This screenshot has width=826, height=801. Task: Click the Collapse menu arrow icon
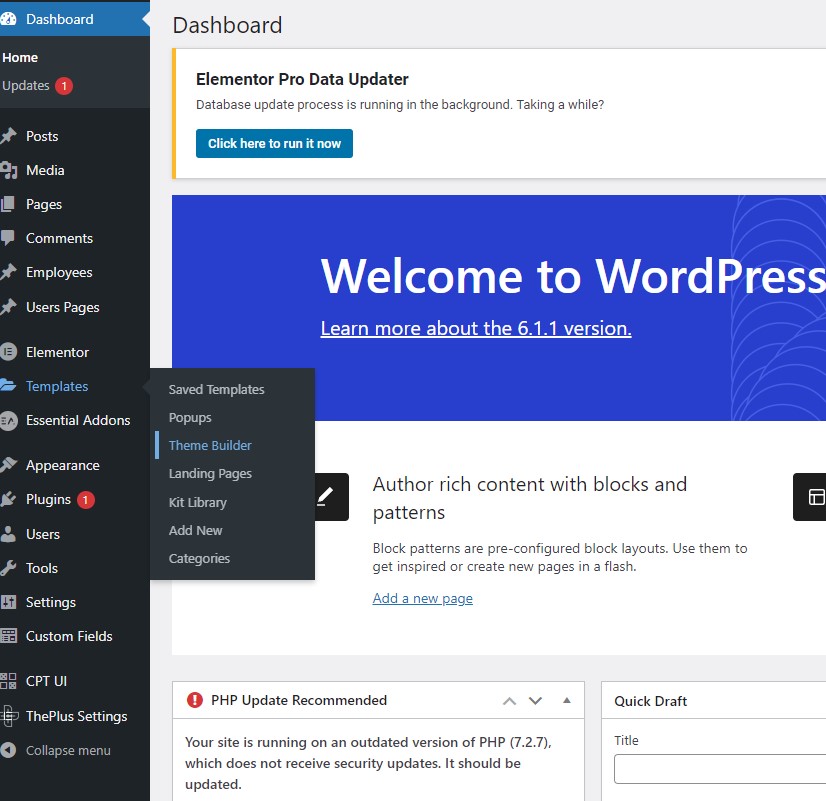[8, 750]
